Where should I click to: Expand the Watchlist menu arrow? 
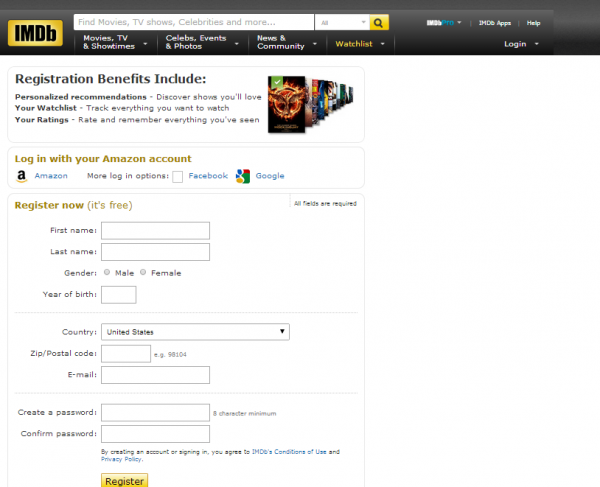pyautogui.click(x=382, y=44)
